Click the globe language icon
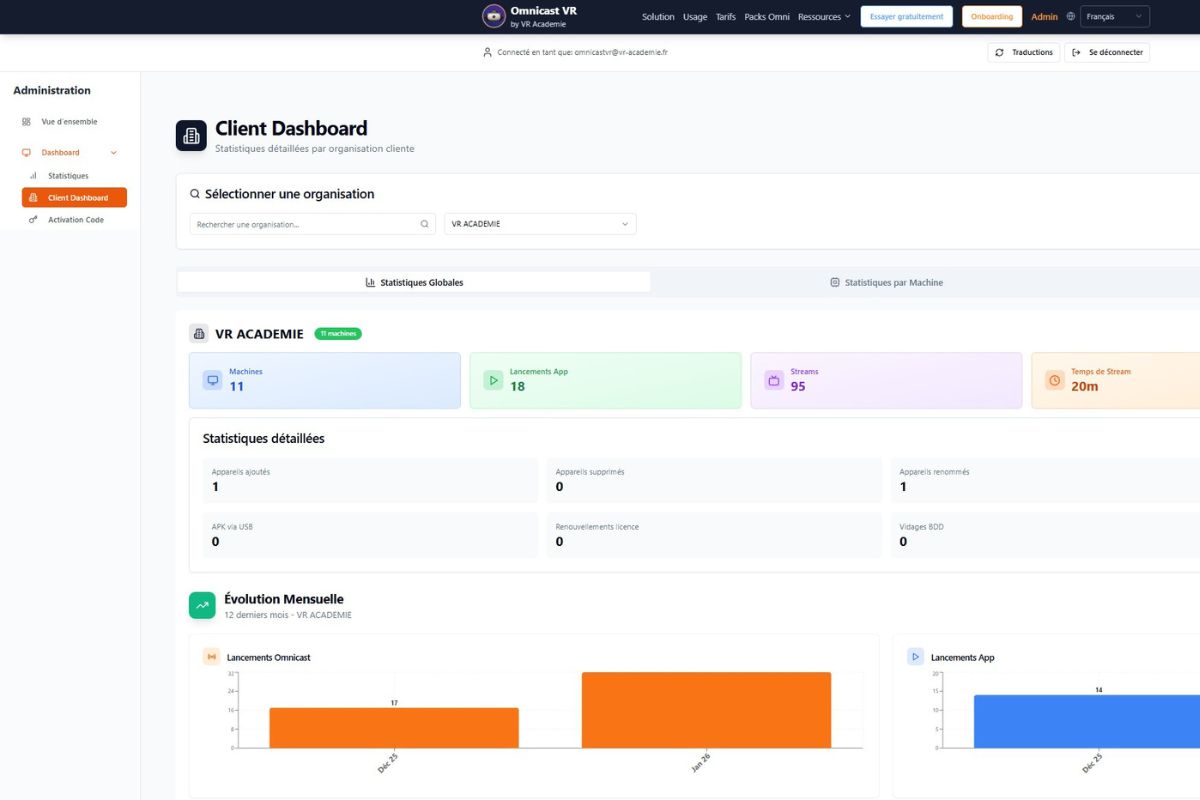 pyautogui.click(x=1071, y=17)
